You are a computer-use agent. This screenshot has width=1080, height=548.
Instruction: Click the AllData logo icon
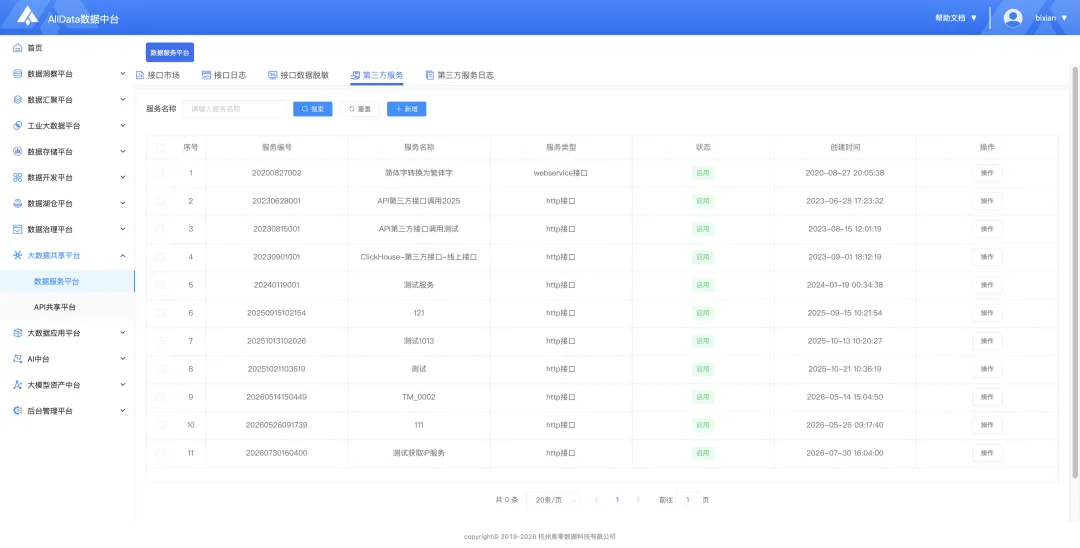click(27, 17)
